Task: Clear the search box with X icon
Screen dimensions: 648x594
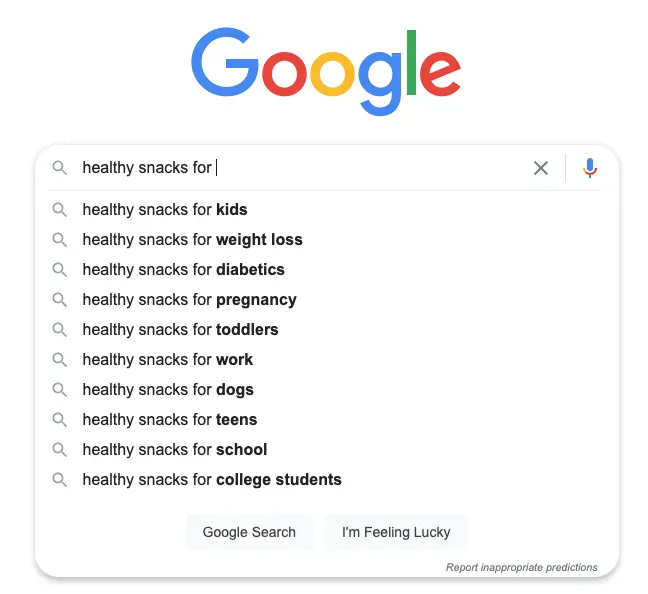Action: coord(541,168)
